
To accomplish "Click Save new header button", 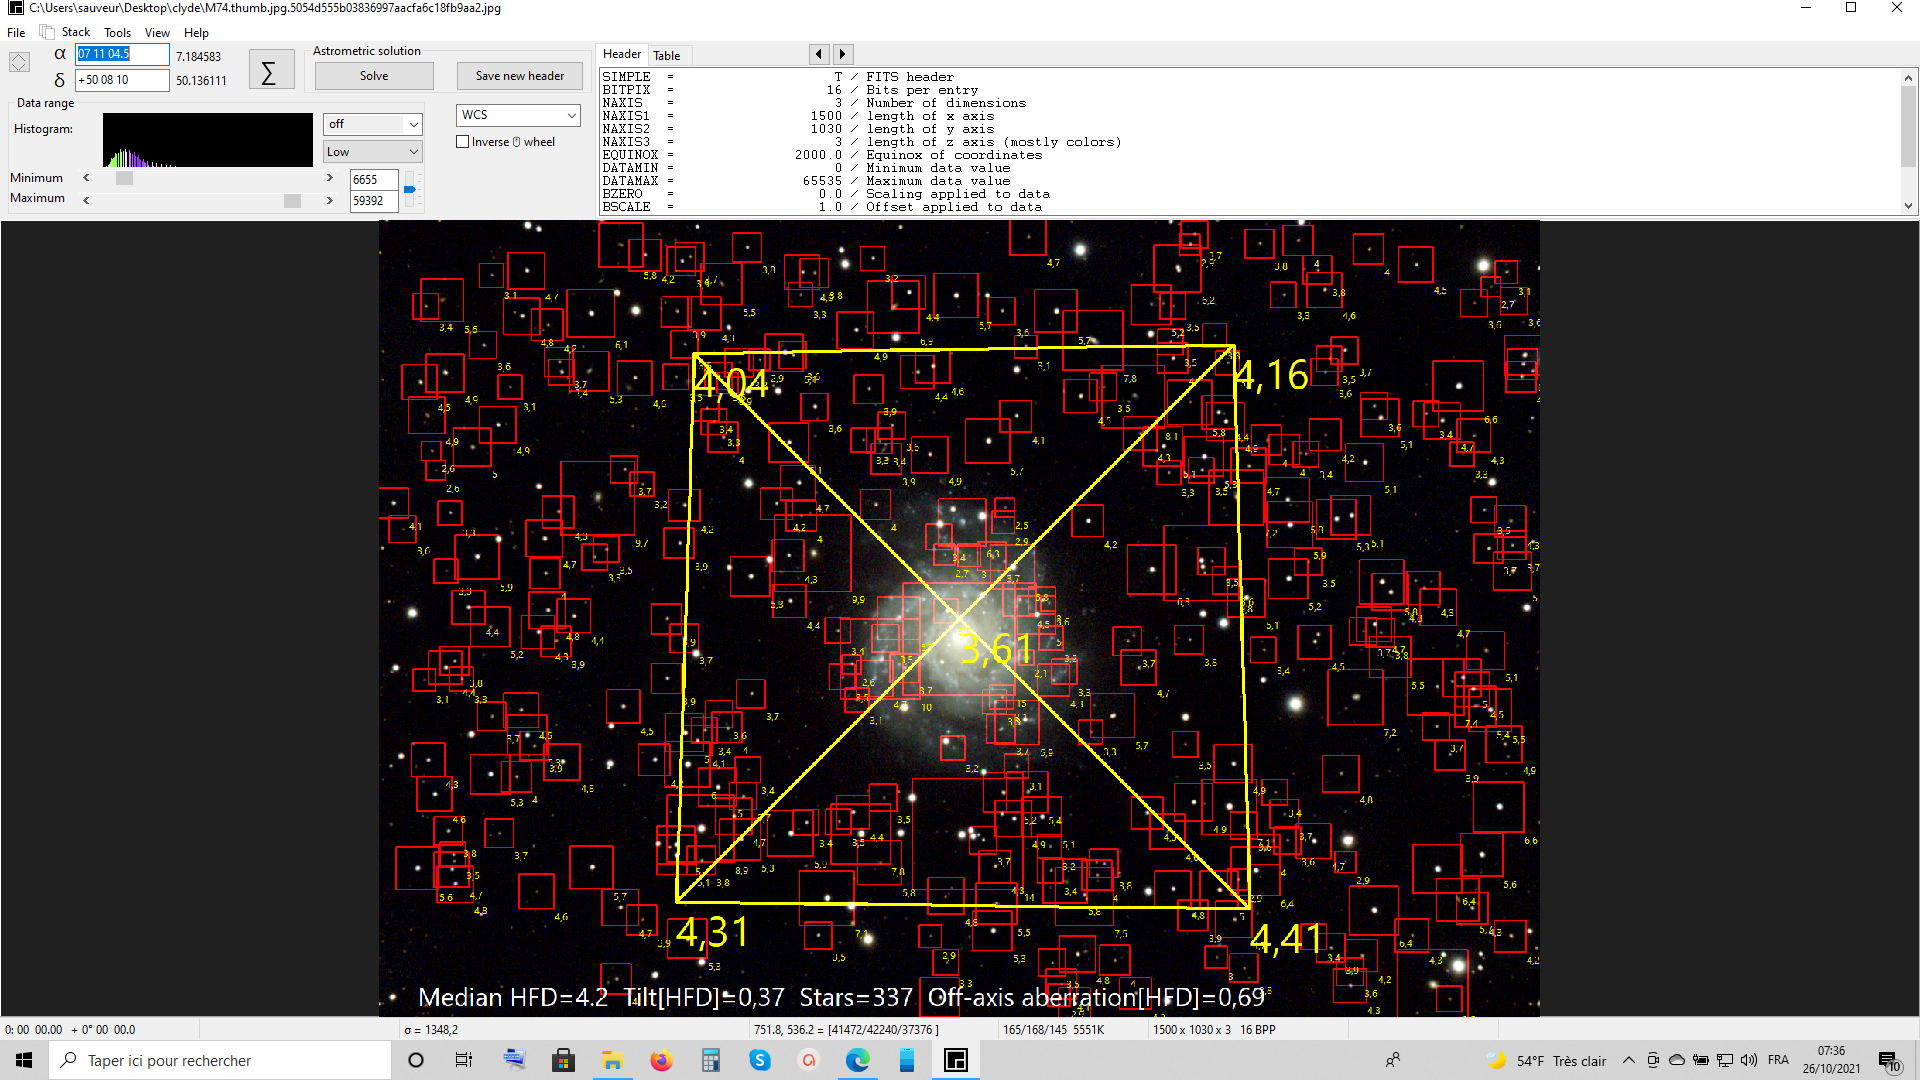I will point(519,76).
